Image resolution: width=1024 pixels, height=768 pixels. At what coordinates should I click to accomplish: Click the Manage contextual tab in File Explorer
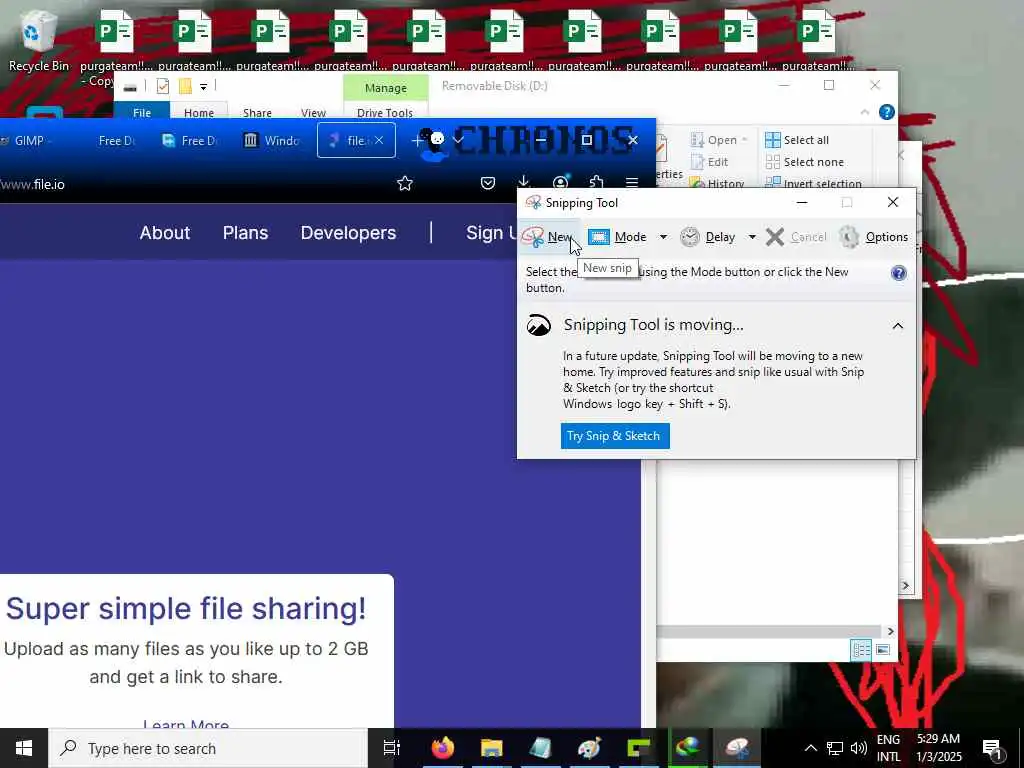coord(385,88)
